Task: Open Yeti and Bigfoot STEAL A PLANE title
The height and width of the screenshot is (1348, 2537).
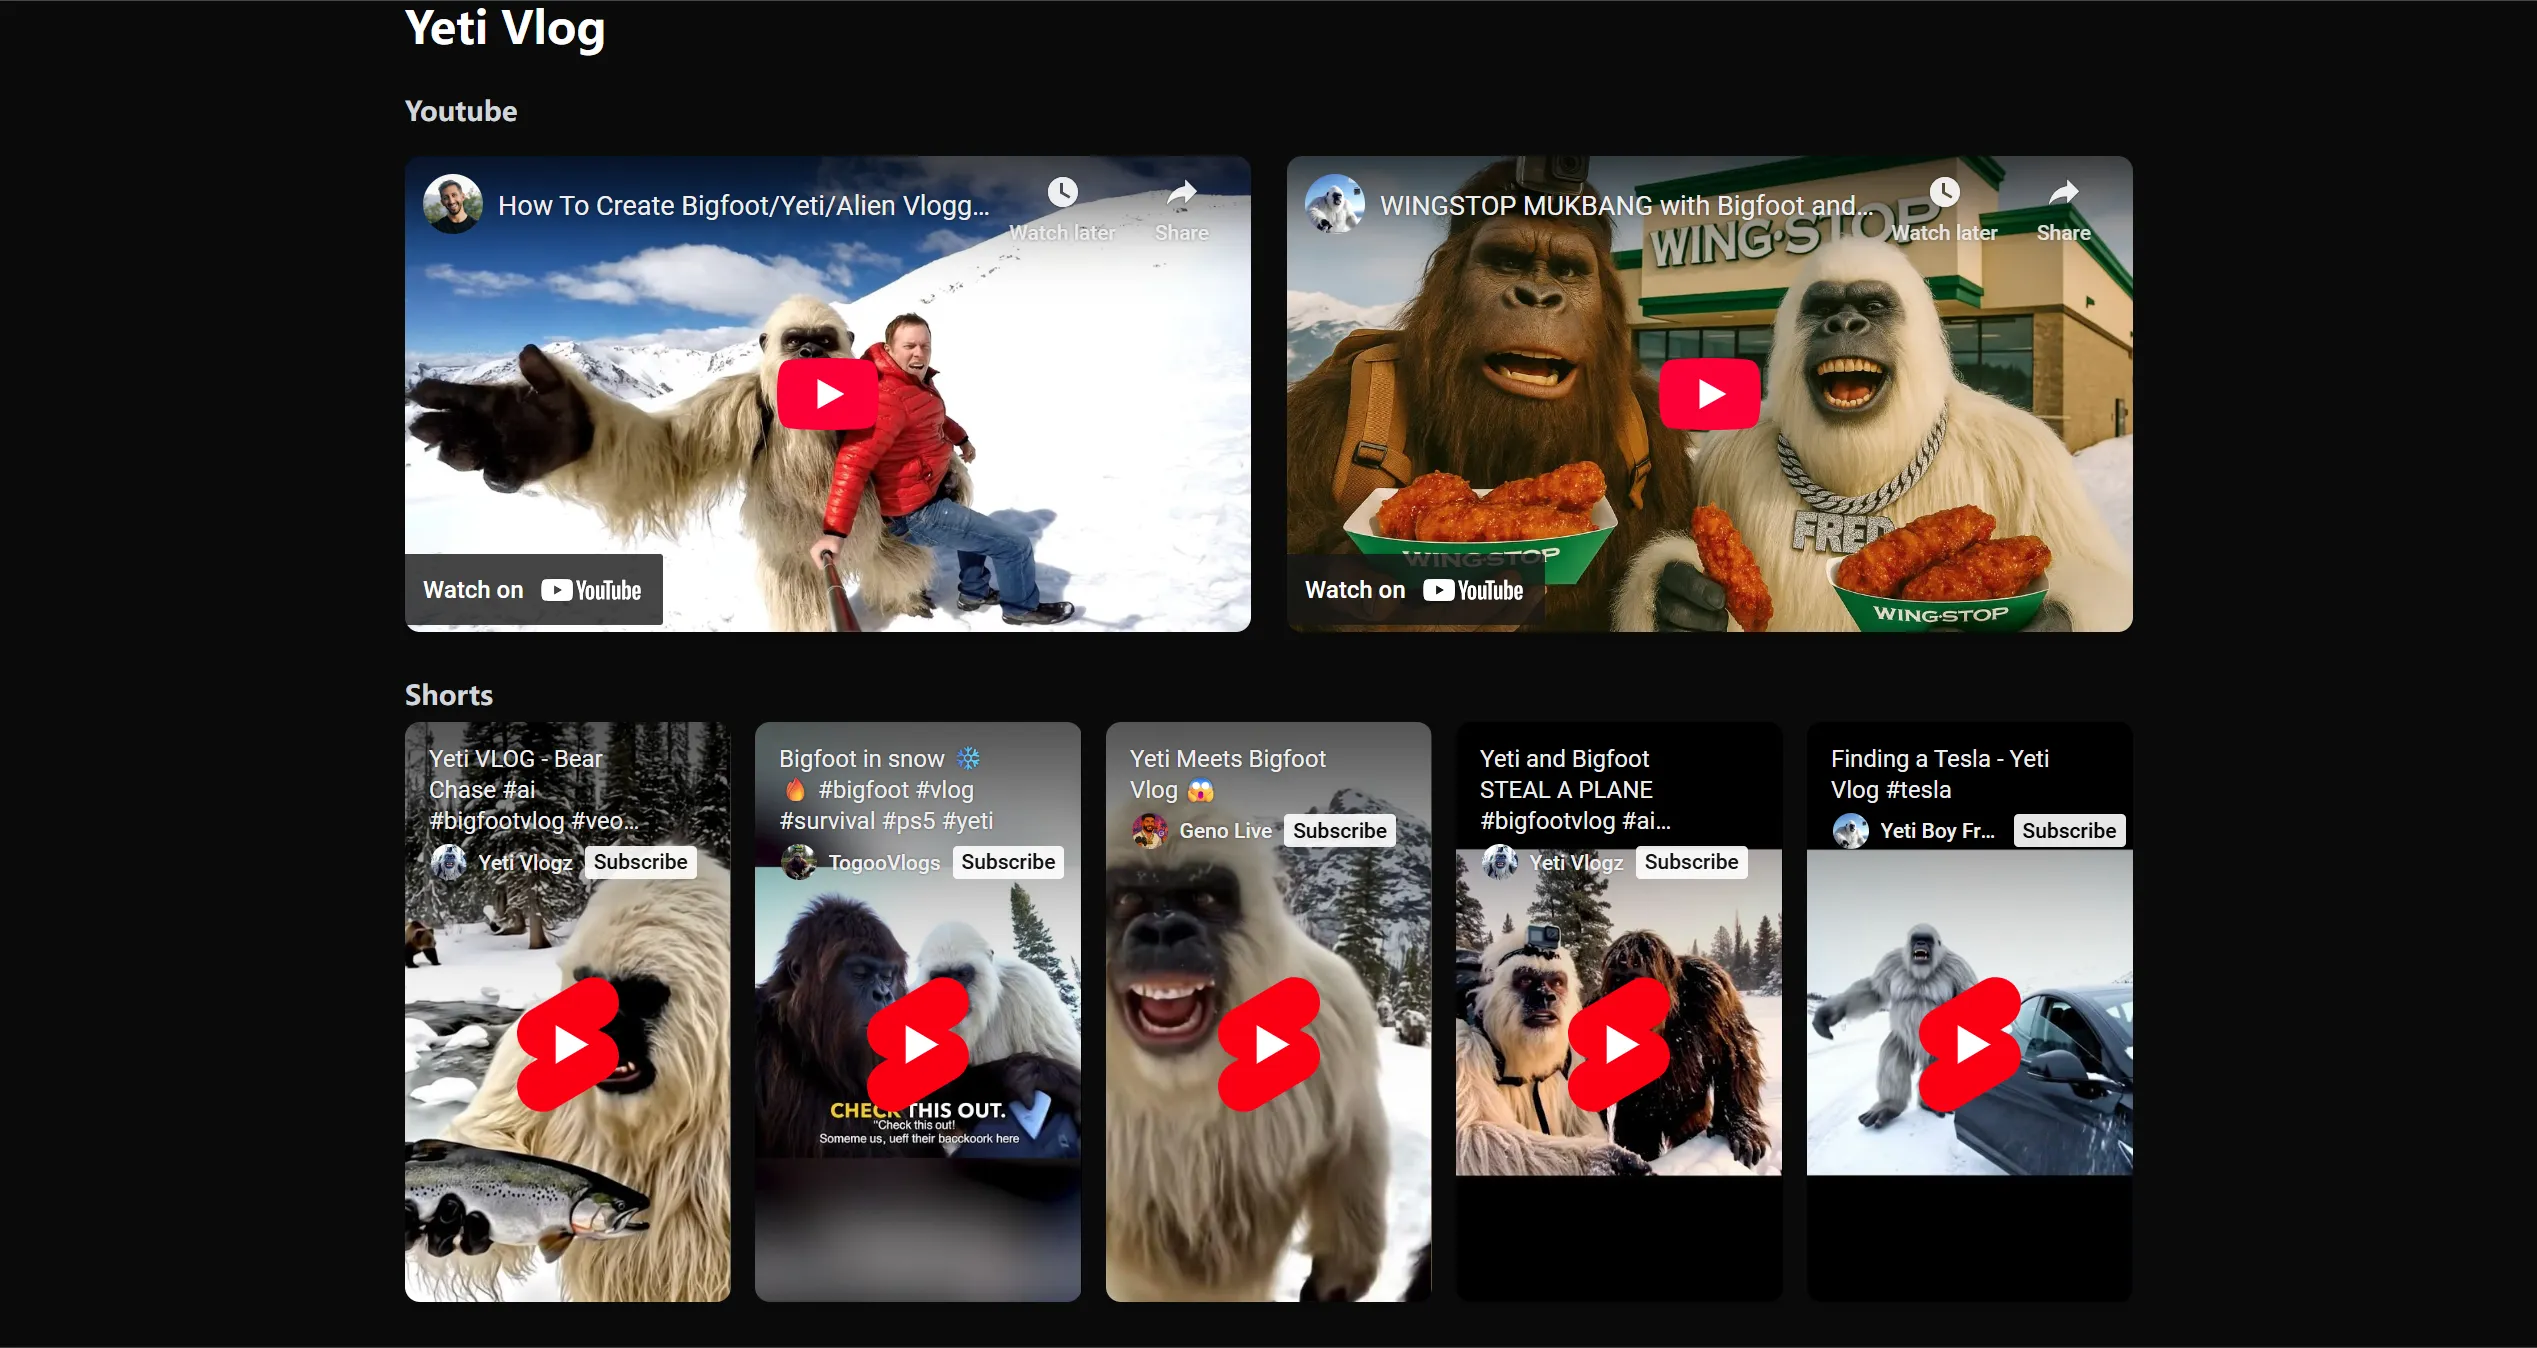Action: 1574,789
